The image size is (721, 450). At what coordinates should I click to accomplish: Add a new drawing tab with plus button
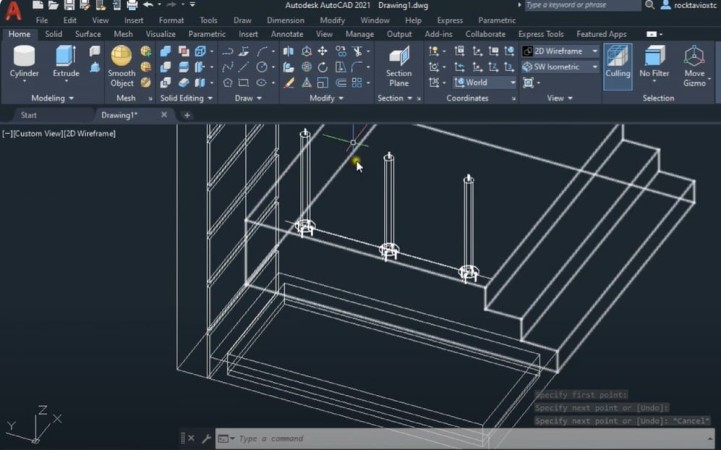187,115
